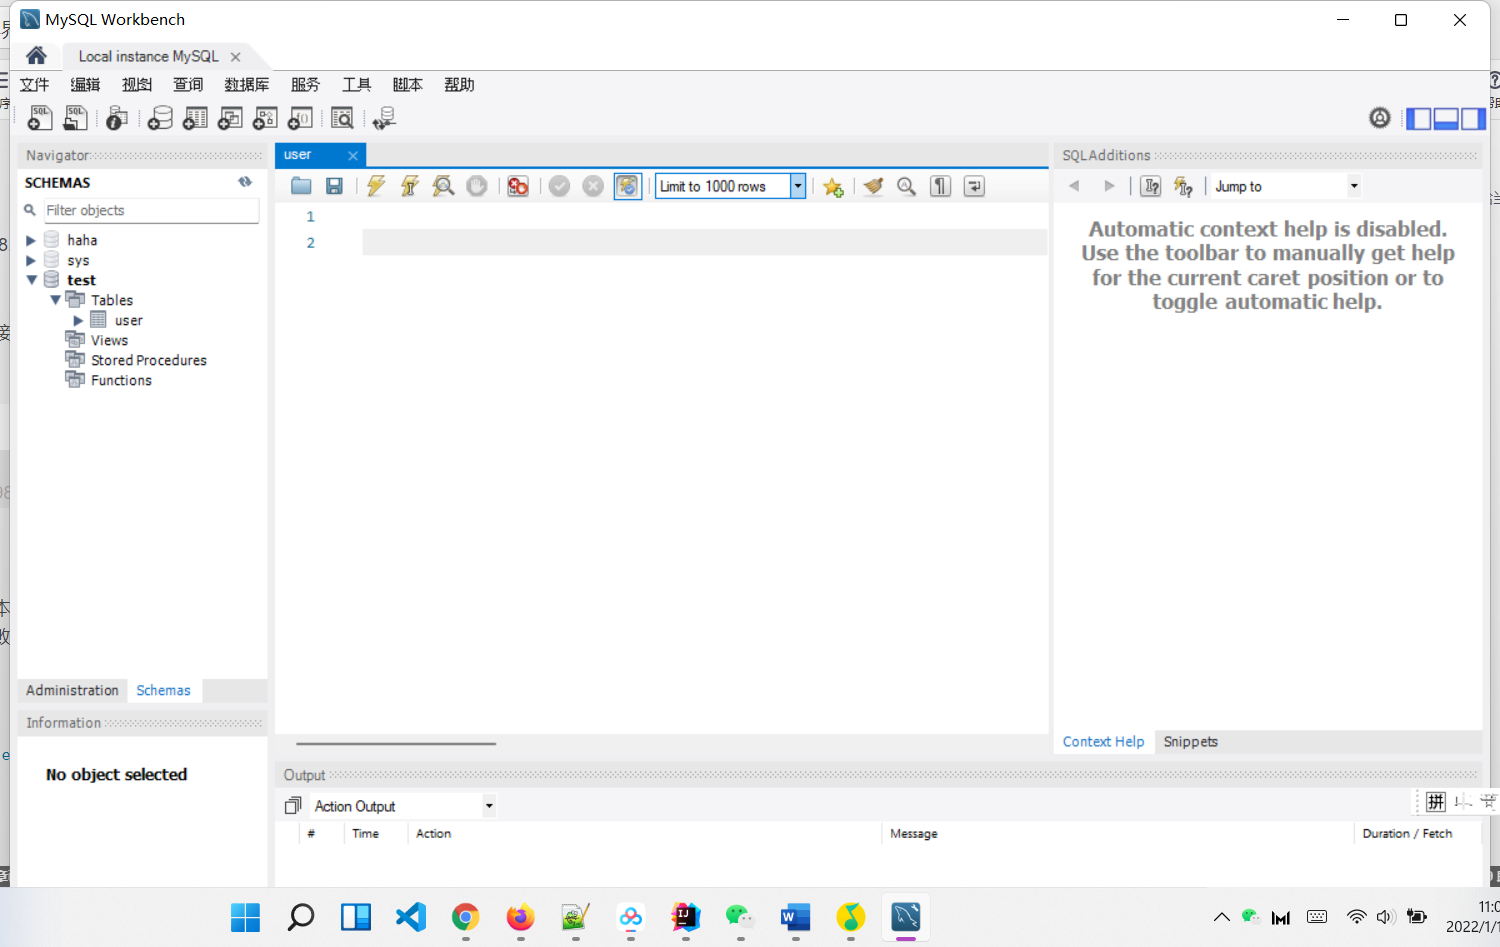Open a script file in this editor
Screen dimensions: 1500x947
pyautogui.click(x=301, y=186)
